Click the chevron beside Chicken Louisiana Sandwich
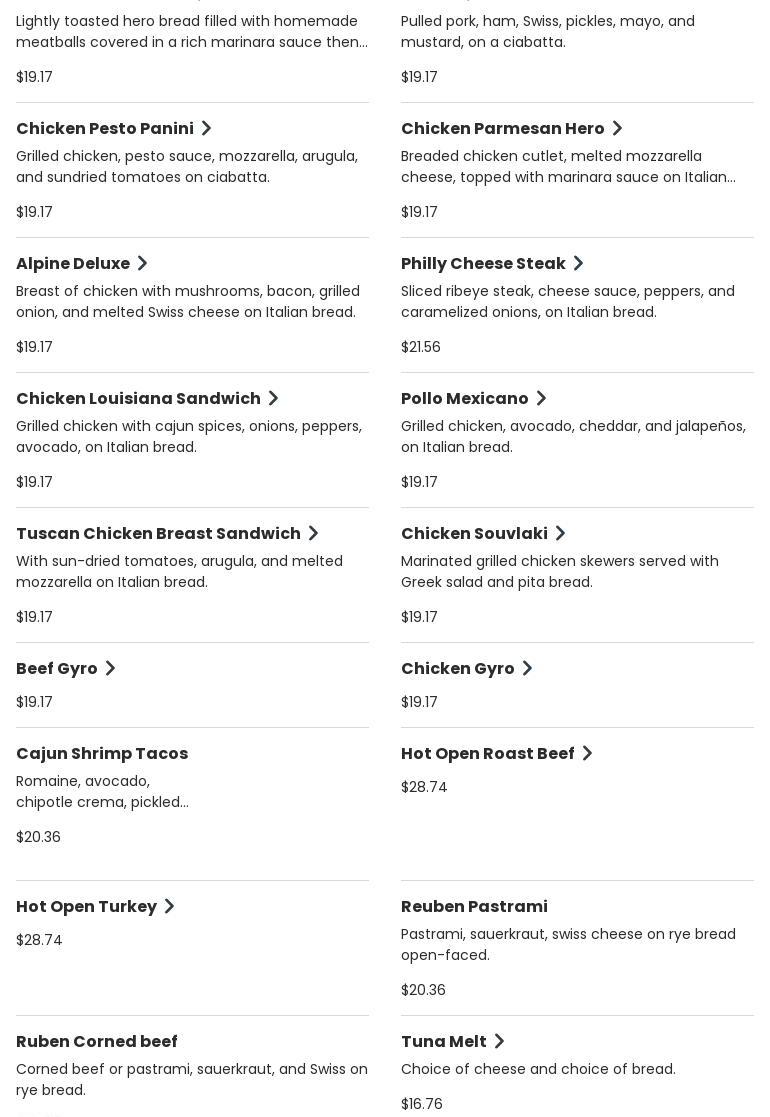 pyautogui.click(x=273, y=398)
